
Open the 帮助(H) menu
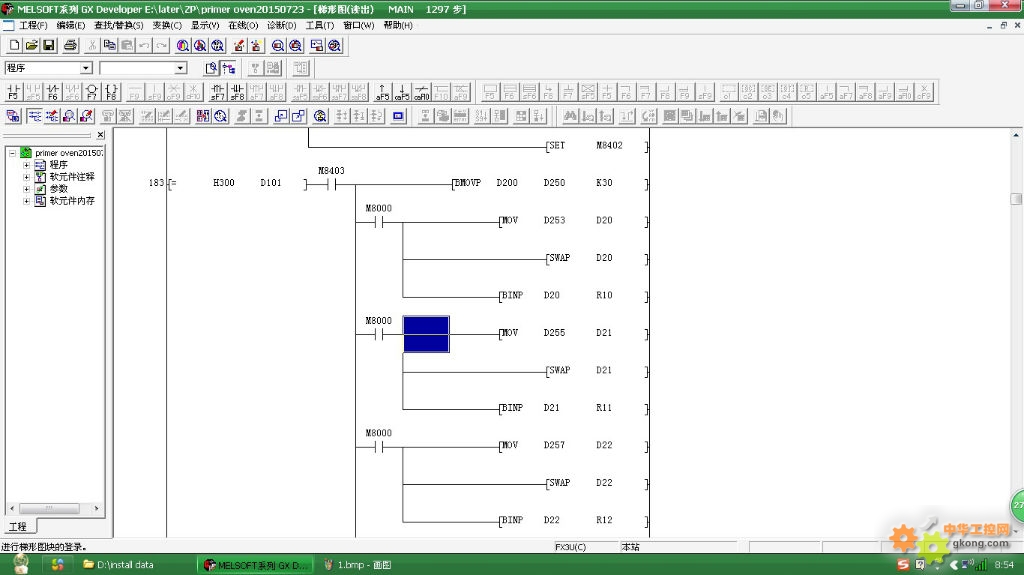click(398, 25)
